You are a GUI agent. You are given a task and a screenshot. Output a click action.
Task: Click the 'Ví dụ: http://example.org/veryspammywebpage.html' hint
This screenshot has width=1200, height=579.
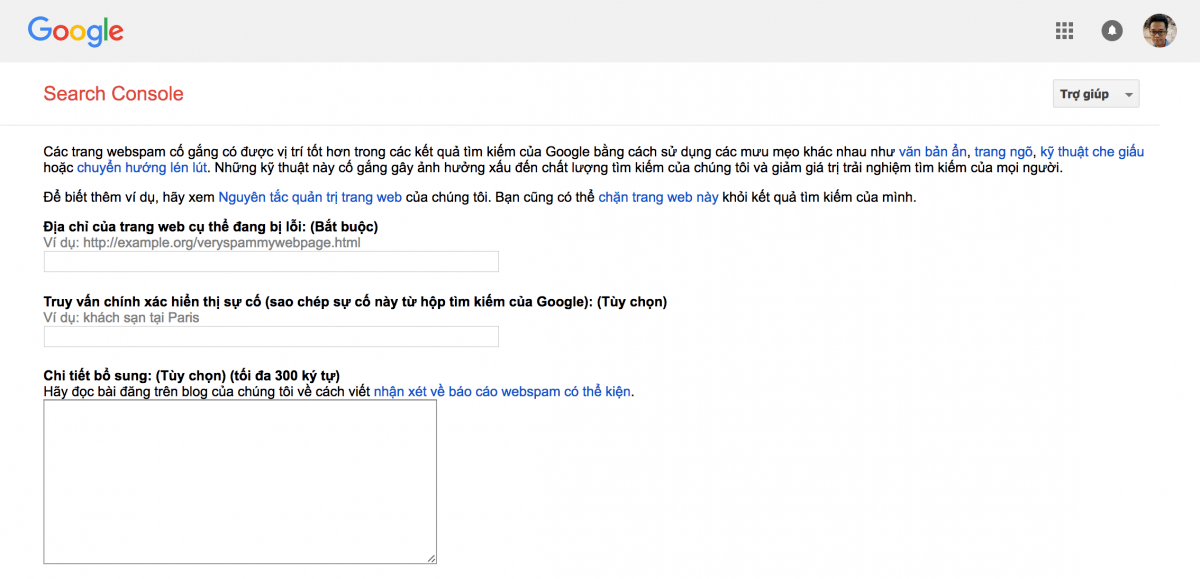click(202, 242)
